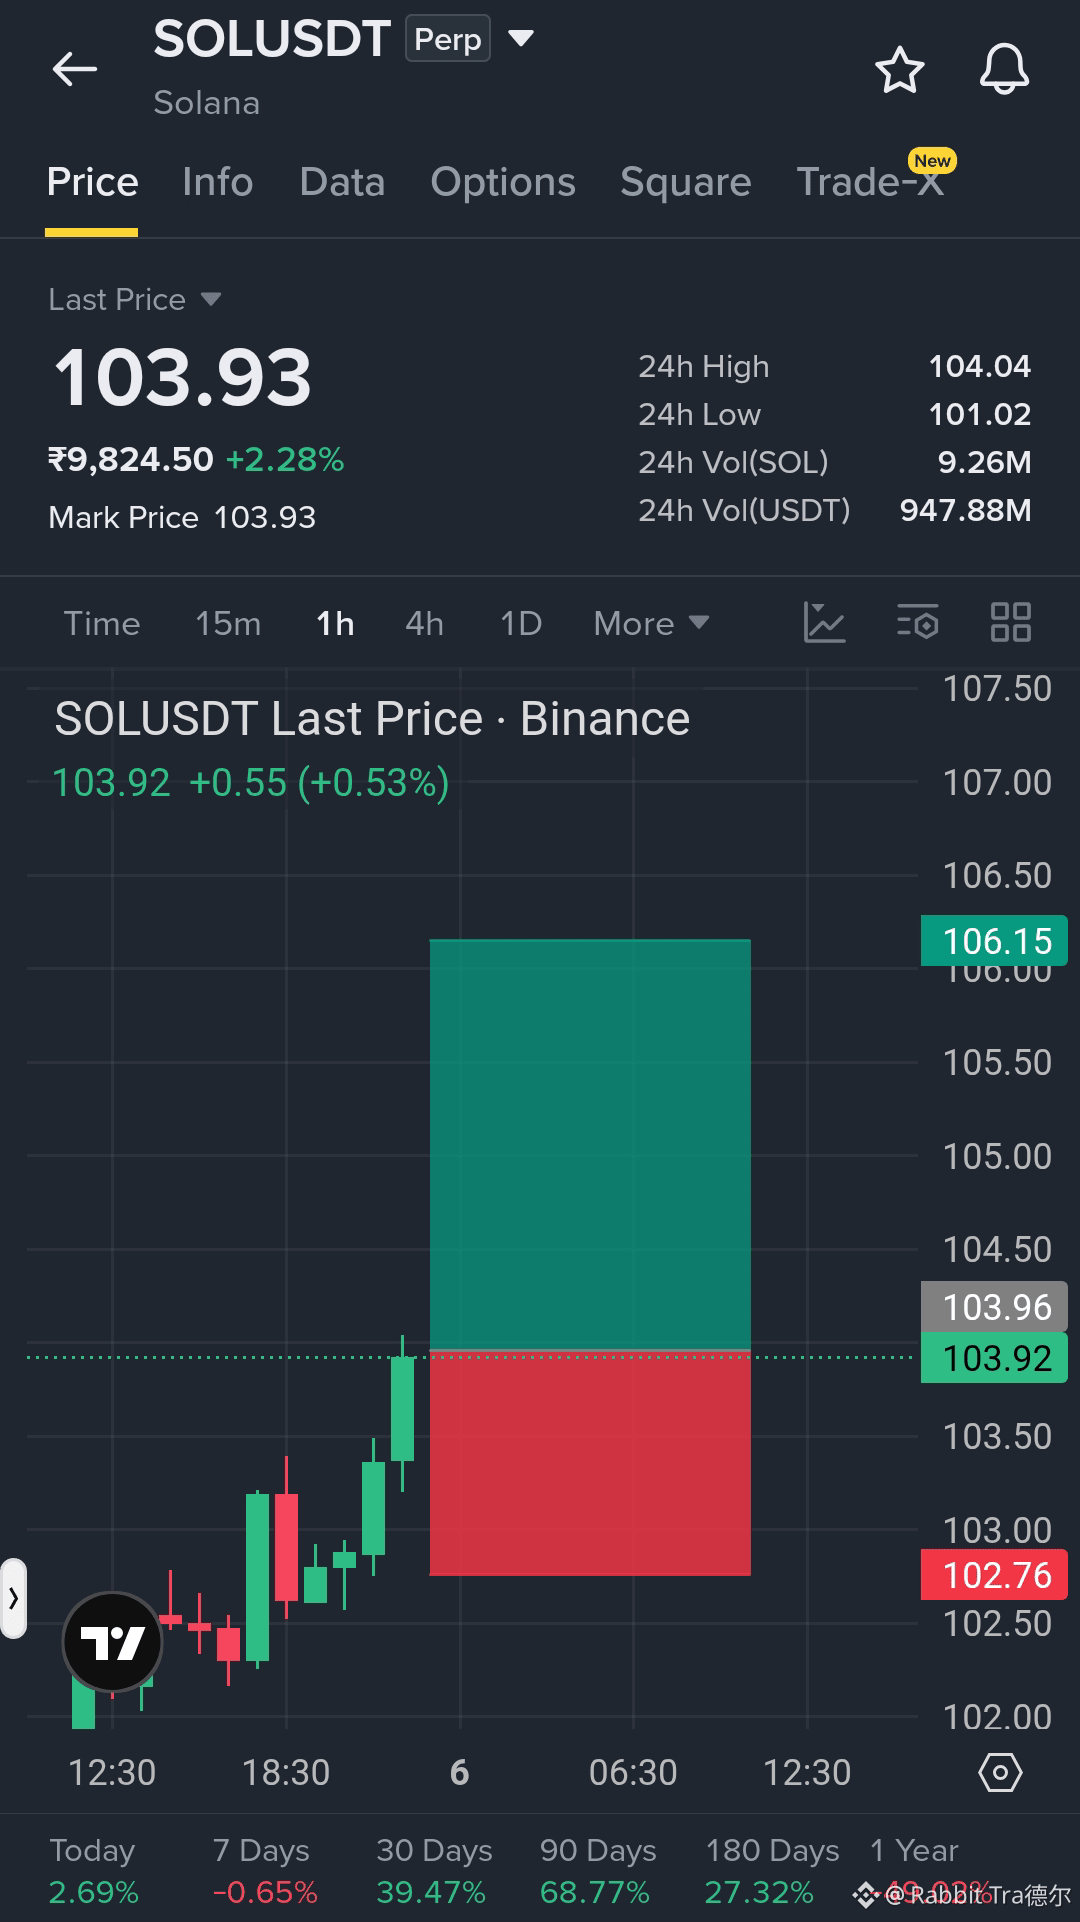The image size is (1080, 1922).
Task: Open price alert bell icon
Action: (x=1003, y=69)
